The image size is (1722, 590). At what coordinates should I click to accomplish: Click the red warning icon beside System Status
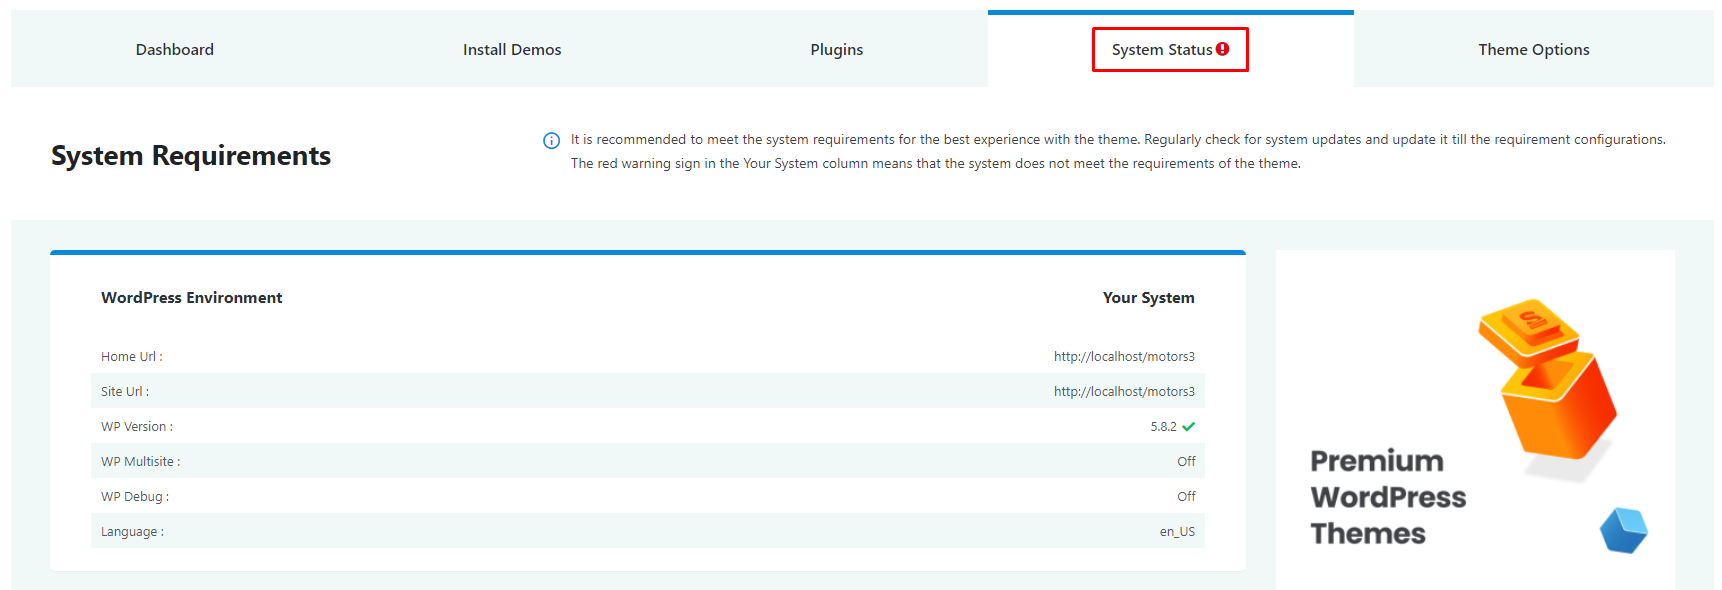(1223, 49)
